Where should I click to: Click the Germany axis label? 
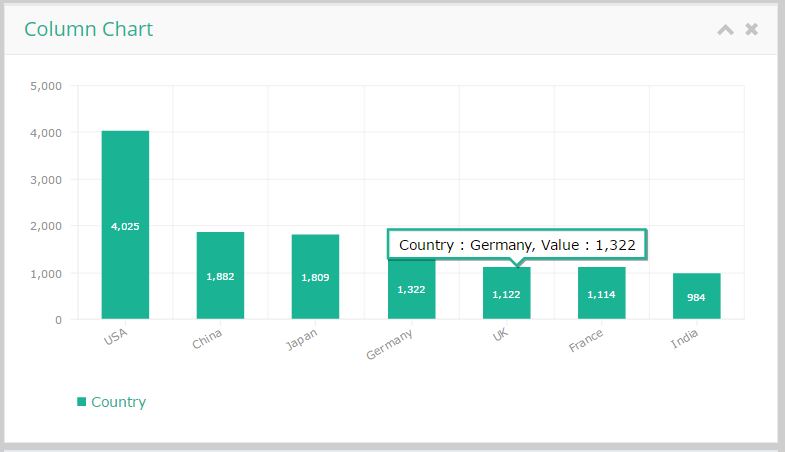389,344
